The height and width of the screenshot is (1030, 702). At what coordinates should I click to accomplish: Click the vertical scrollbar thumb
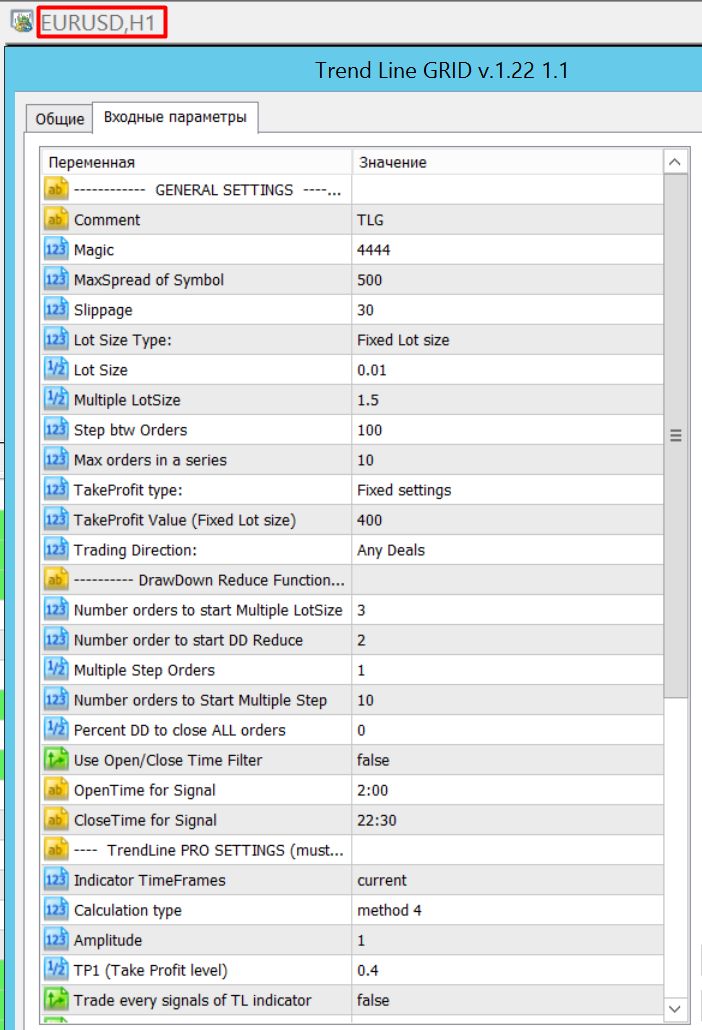point(675,436)
